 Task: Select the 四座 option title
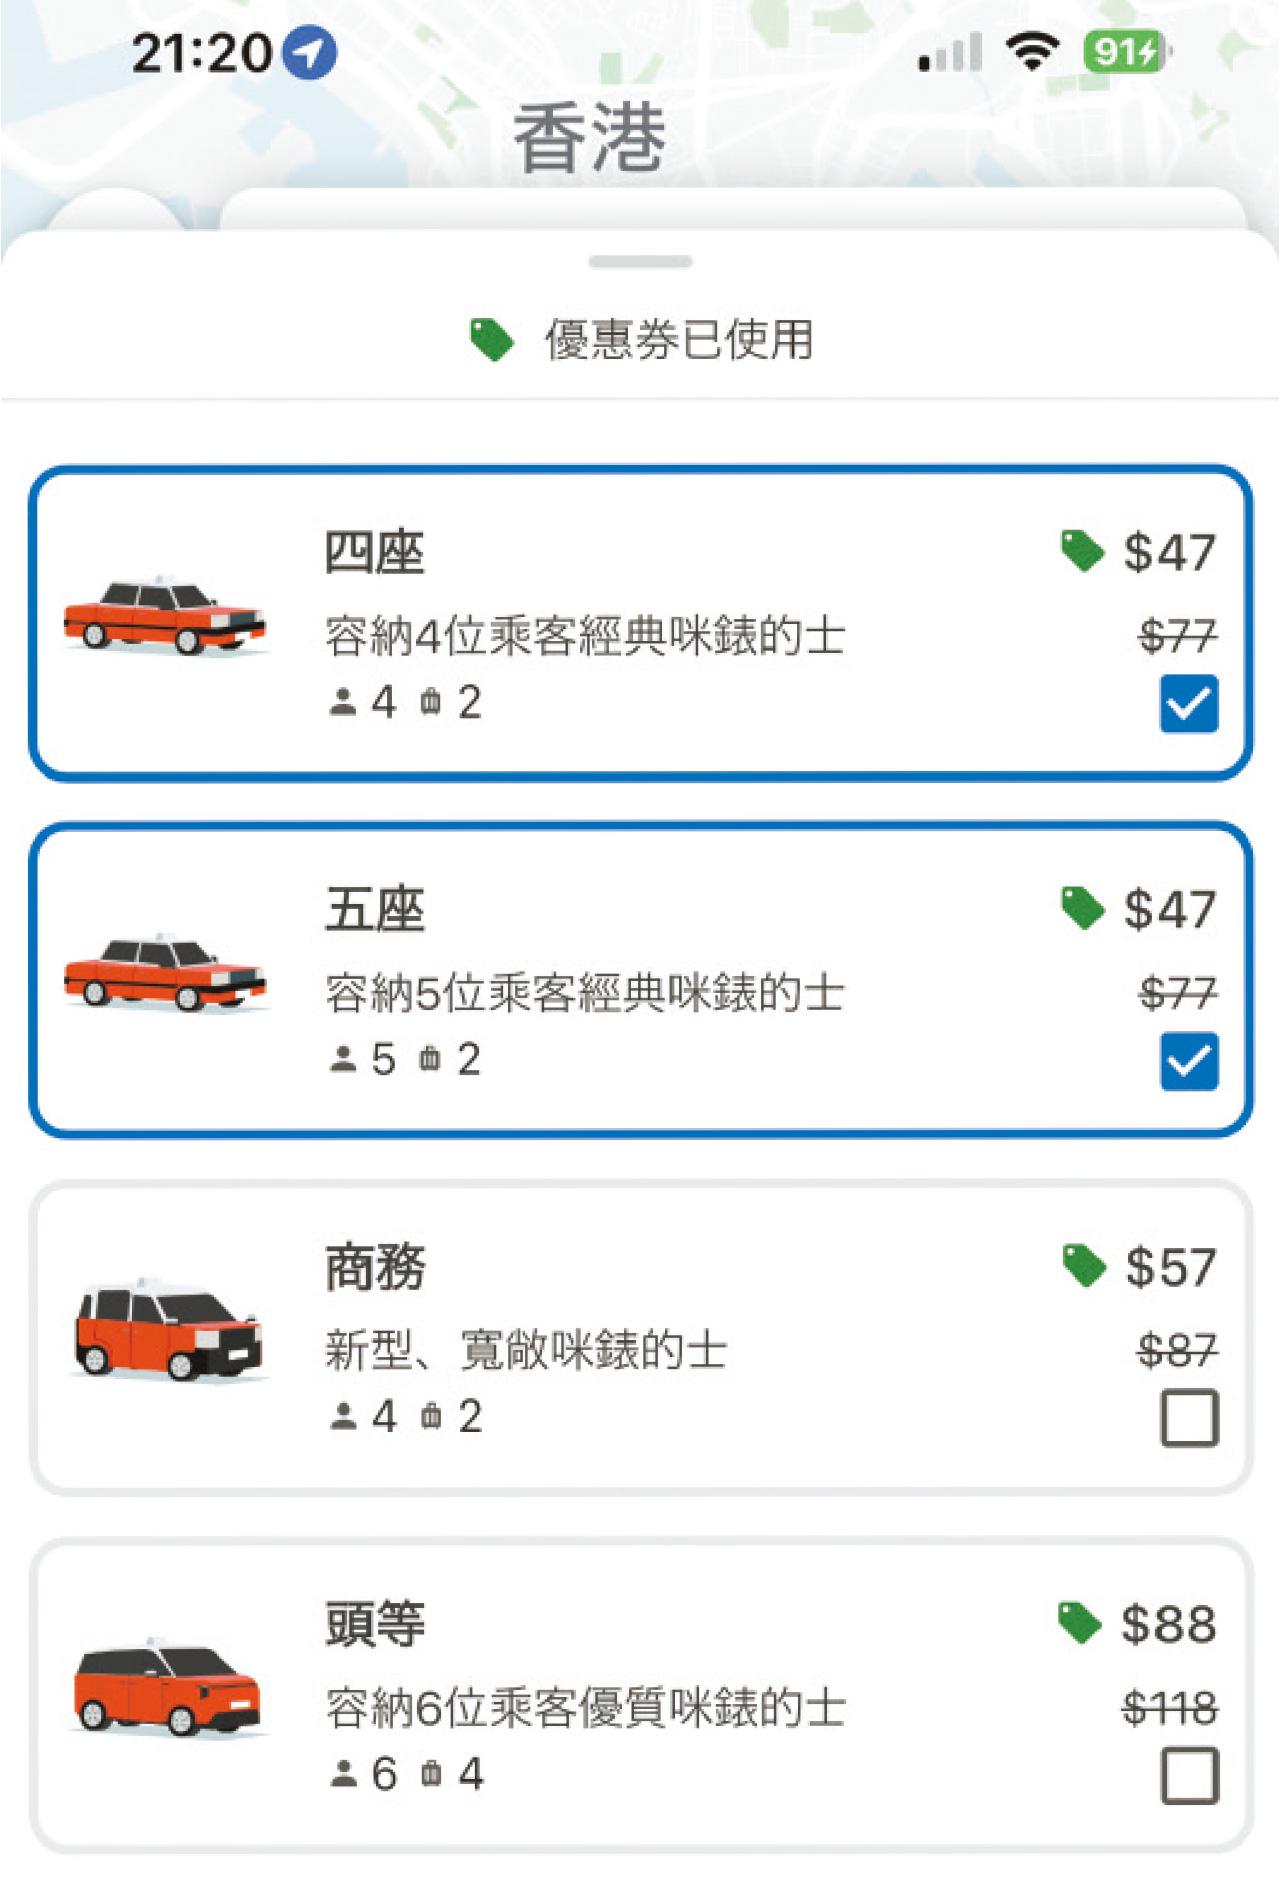pyautogui.click(x=375, y=553)
